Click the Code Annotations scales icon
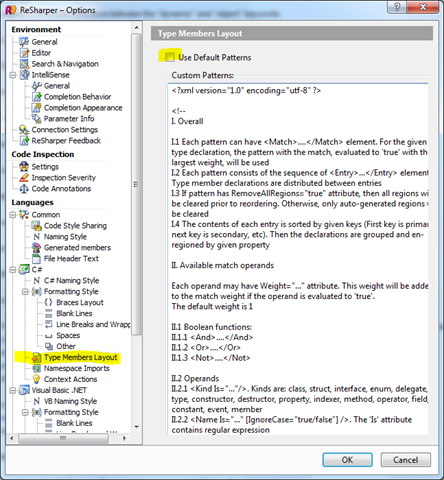The width and height of the screenshot is (444, 480). point(24,189)
